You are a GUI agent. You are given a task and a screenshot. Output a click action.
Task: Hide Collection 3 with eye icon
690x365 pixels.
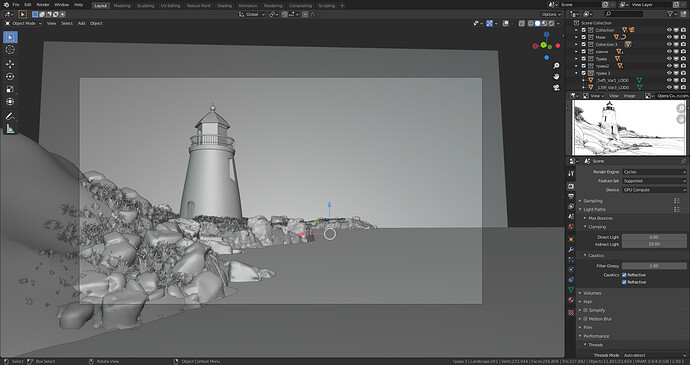669,44
